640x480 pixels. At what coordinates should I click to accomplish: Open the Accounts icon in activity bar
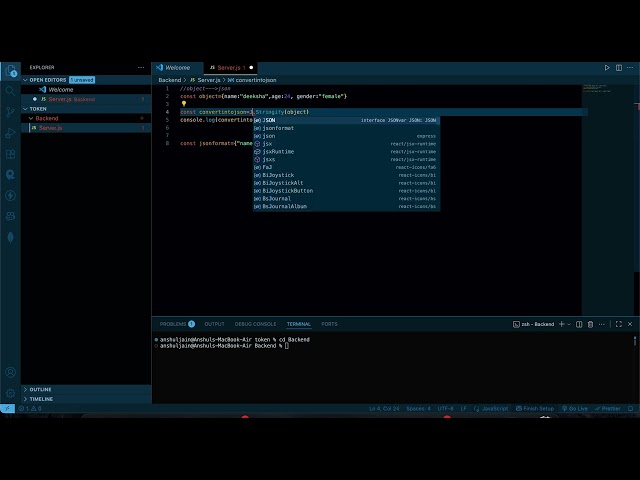tap(10, 372)
